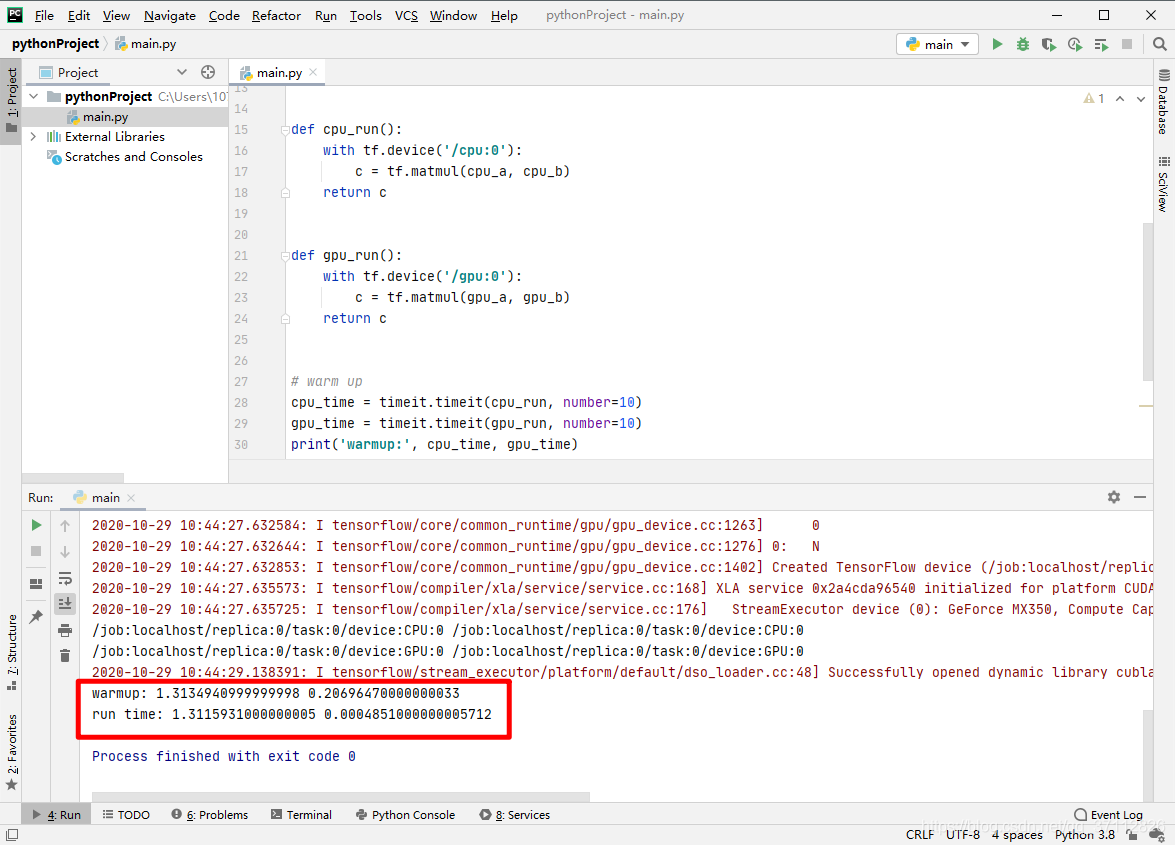Open Search Everywhere magnifier icon

click(1159, 44)
